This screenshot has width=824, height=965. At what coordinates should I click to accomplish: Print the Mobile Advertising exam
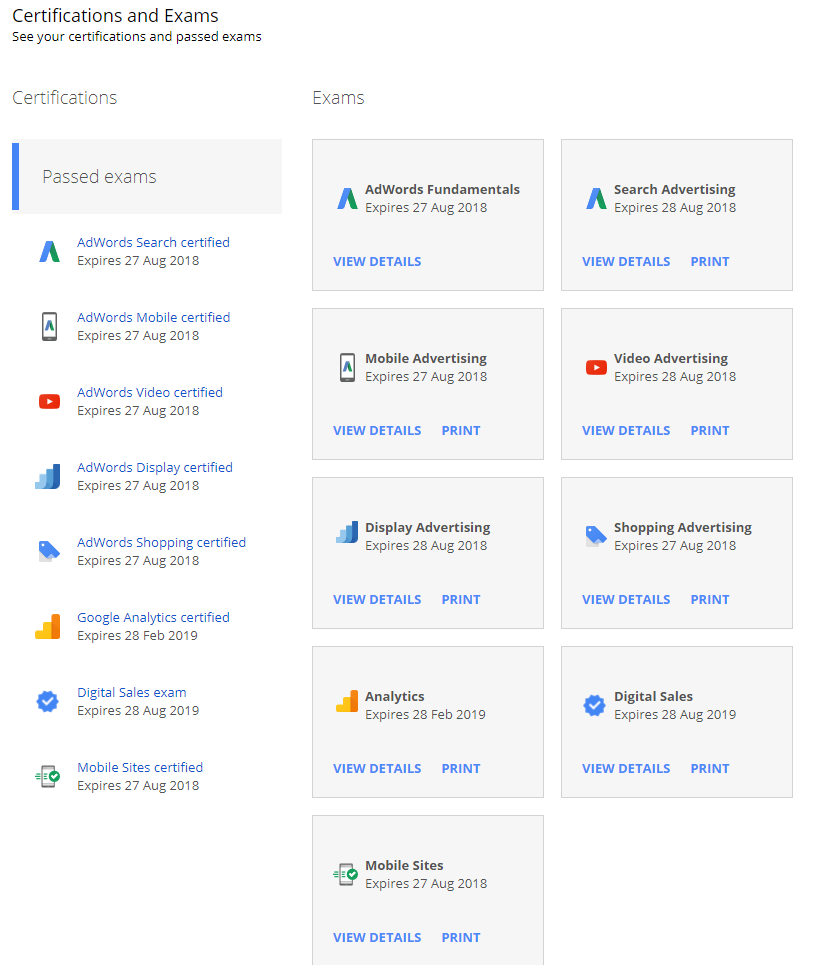click(461, 431)
